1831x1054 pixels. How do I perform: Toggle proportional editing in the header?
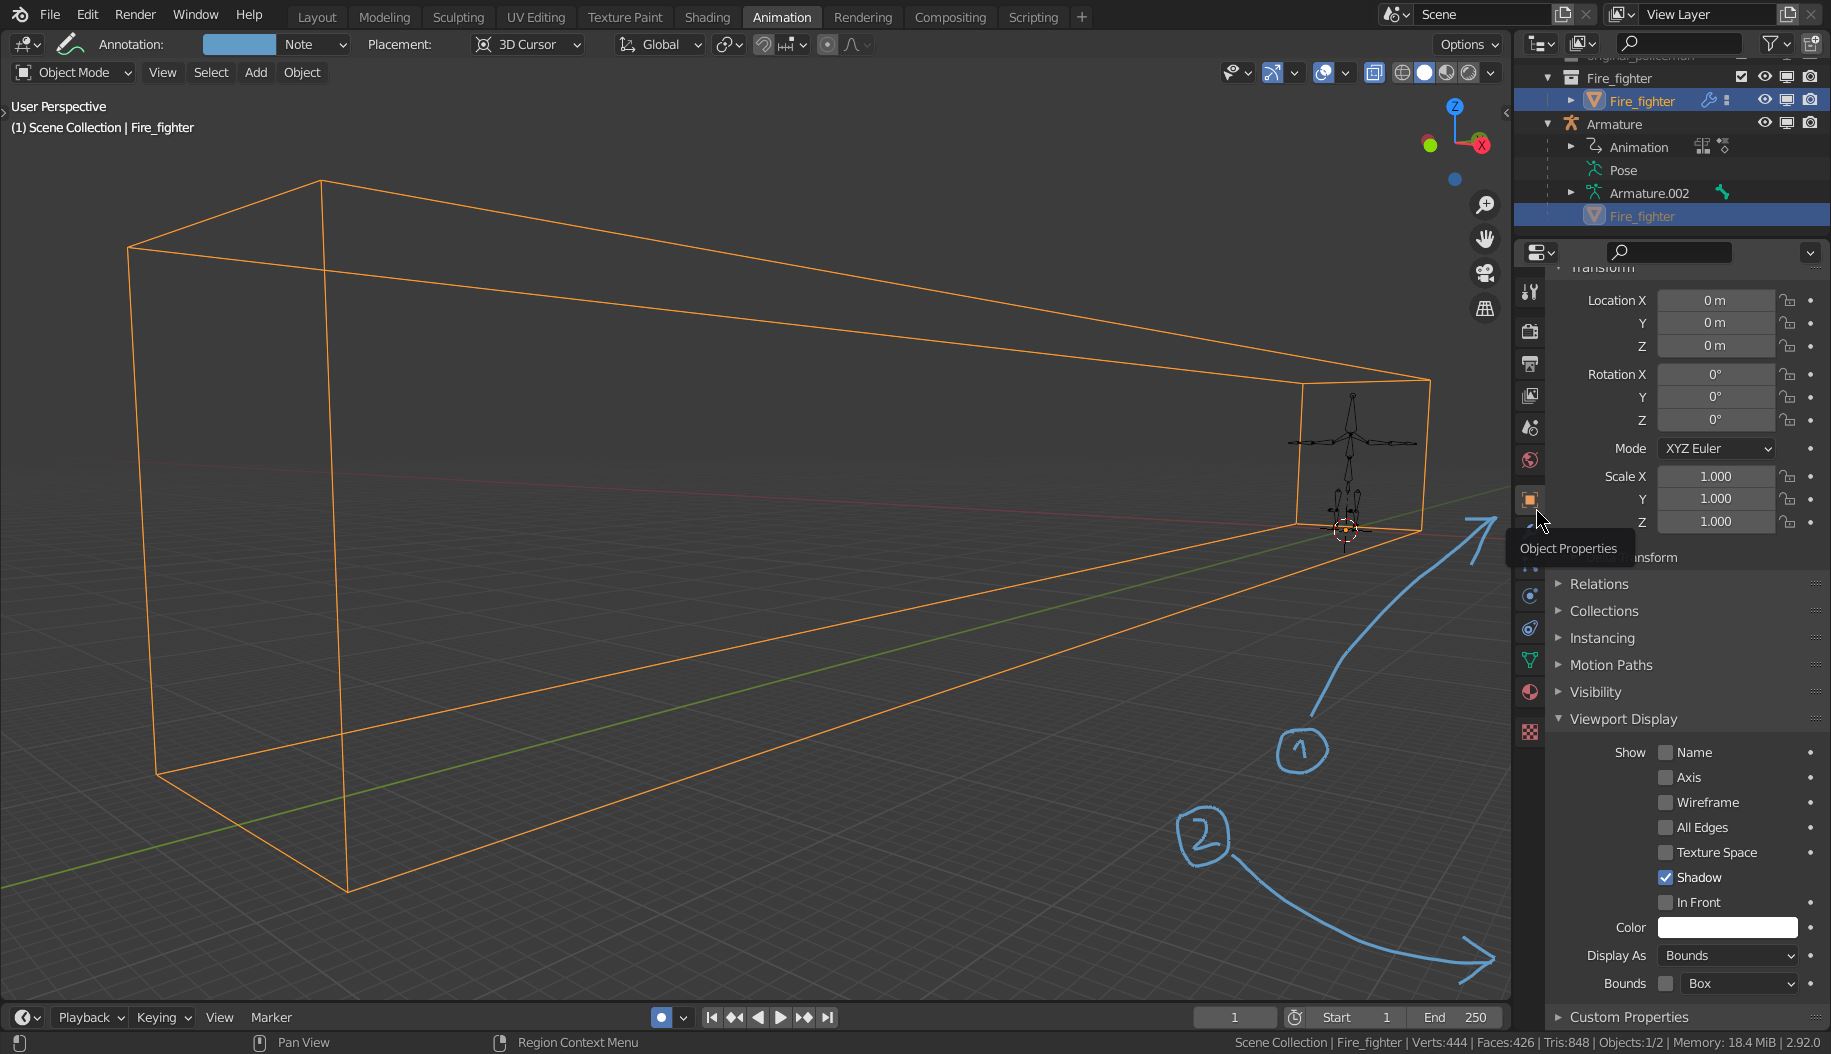click(827, 44)
